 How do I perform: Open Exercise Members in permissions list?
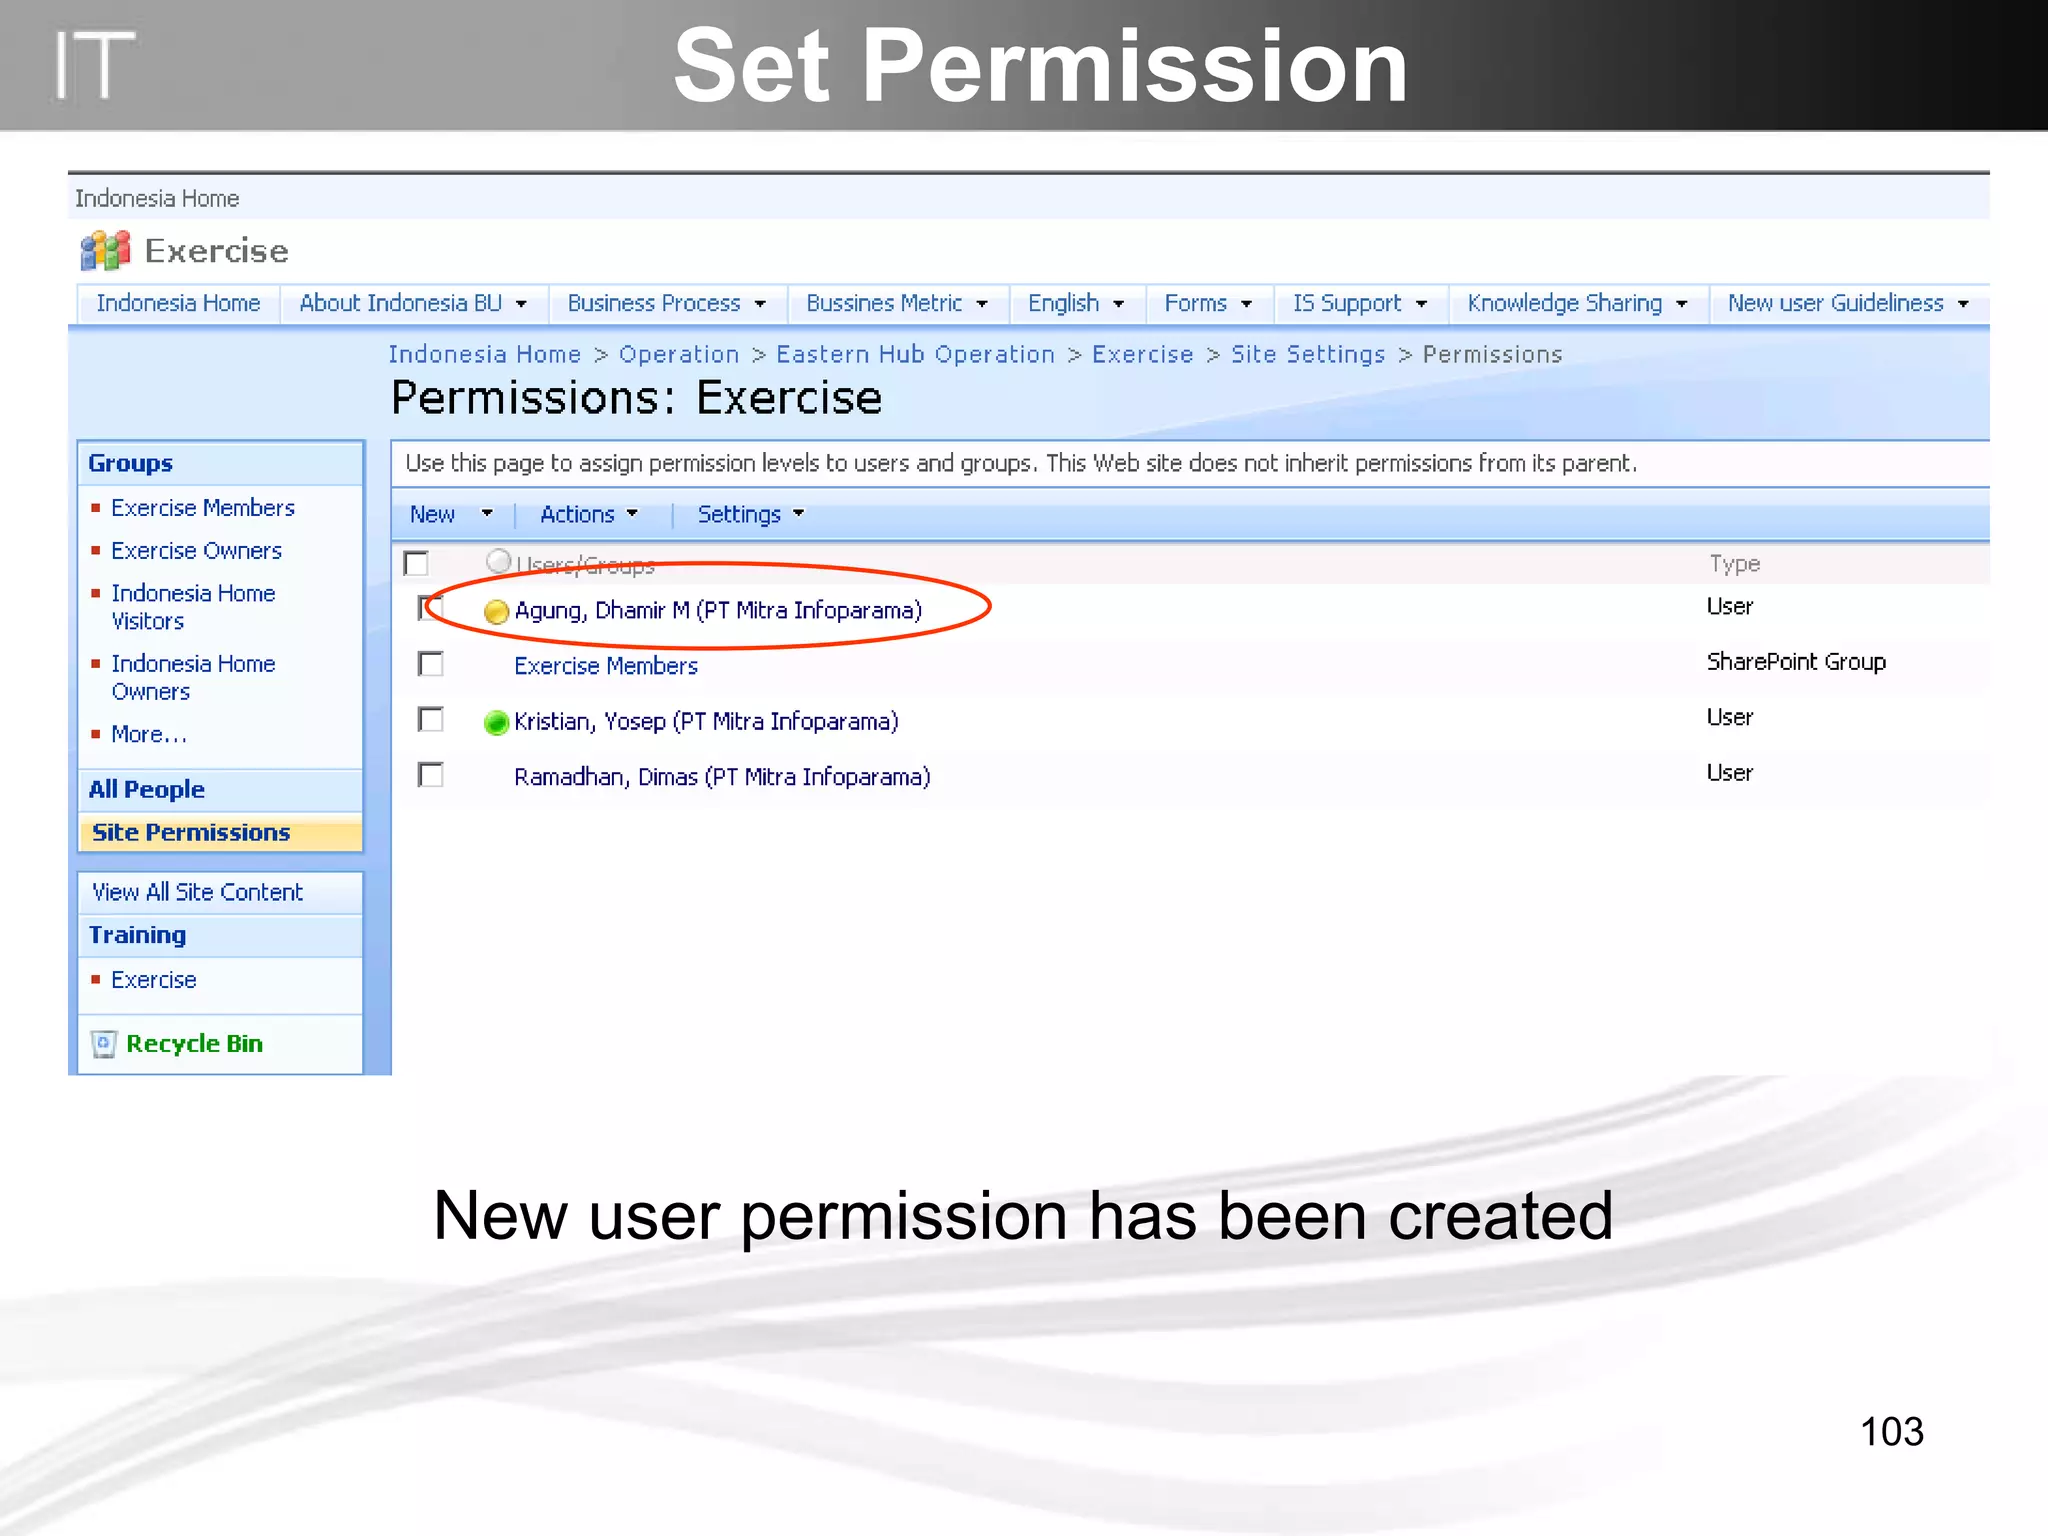click(606, 666)
